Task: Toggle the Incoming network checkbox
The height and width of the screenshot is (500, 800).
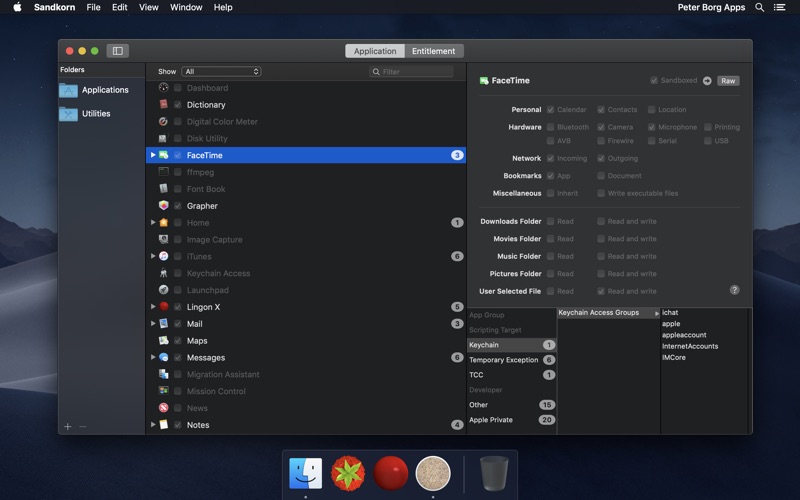Action: pyautogui.click(x=551, y=159)
